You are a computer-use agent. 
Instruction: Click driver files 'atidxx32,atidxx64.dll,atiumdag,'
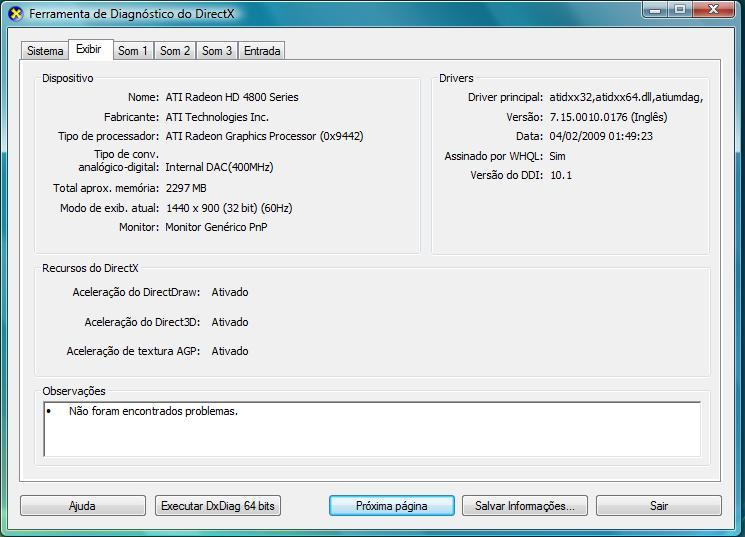626,97
